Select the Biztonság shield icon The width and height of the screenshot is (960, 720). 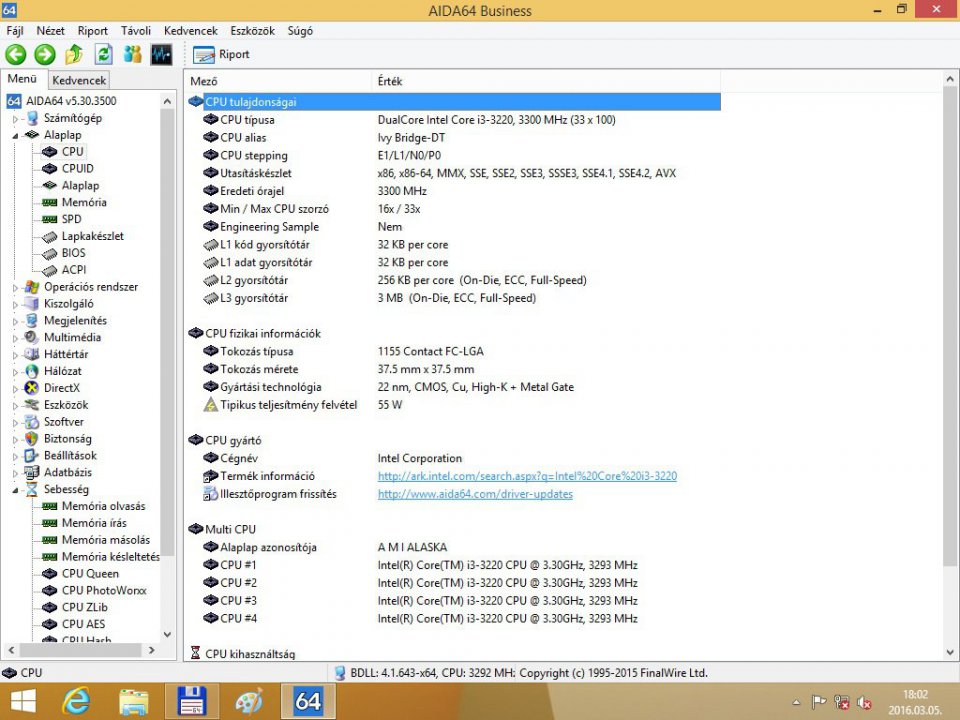pos(31,439)
